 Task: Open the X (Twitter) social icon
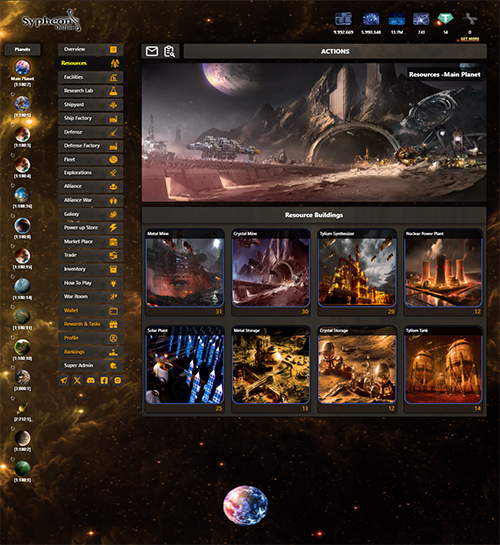coord(77,380)
